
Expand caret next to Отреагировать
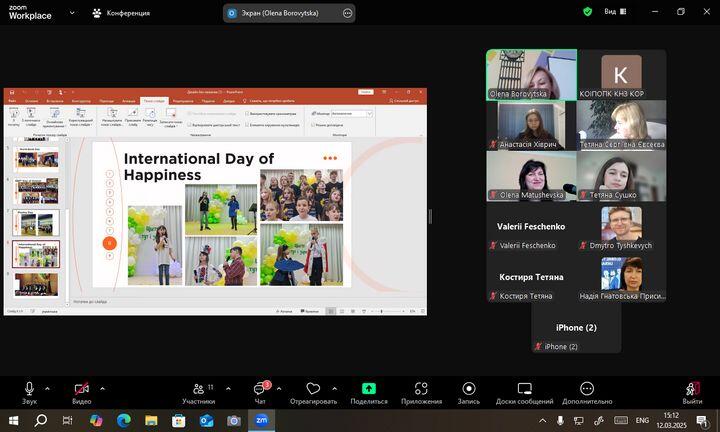pos(334,389)
